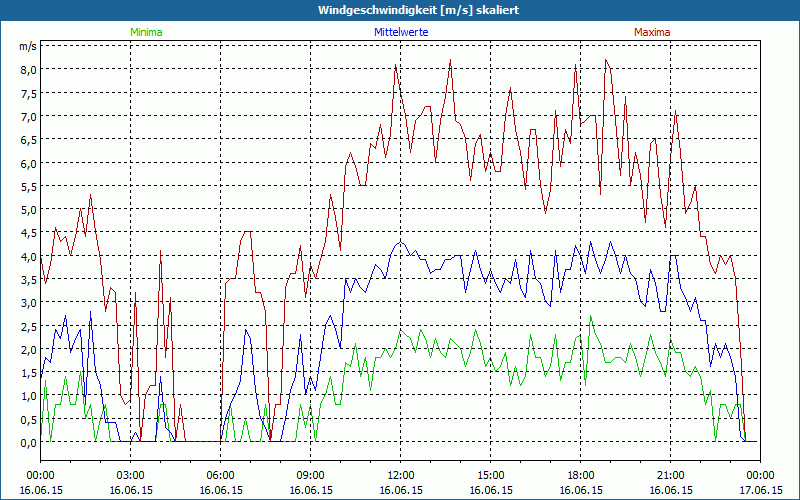Click the 7,5 y-axis value

(29, 93)
